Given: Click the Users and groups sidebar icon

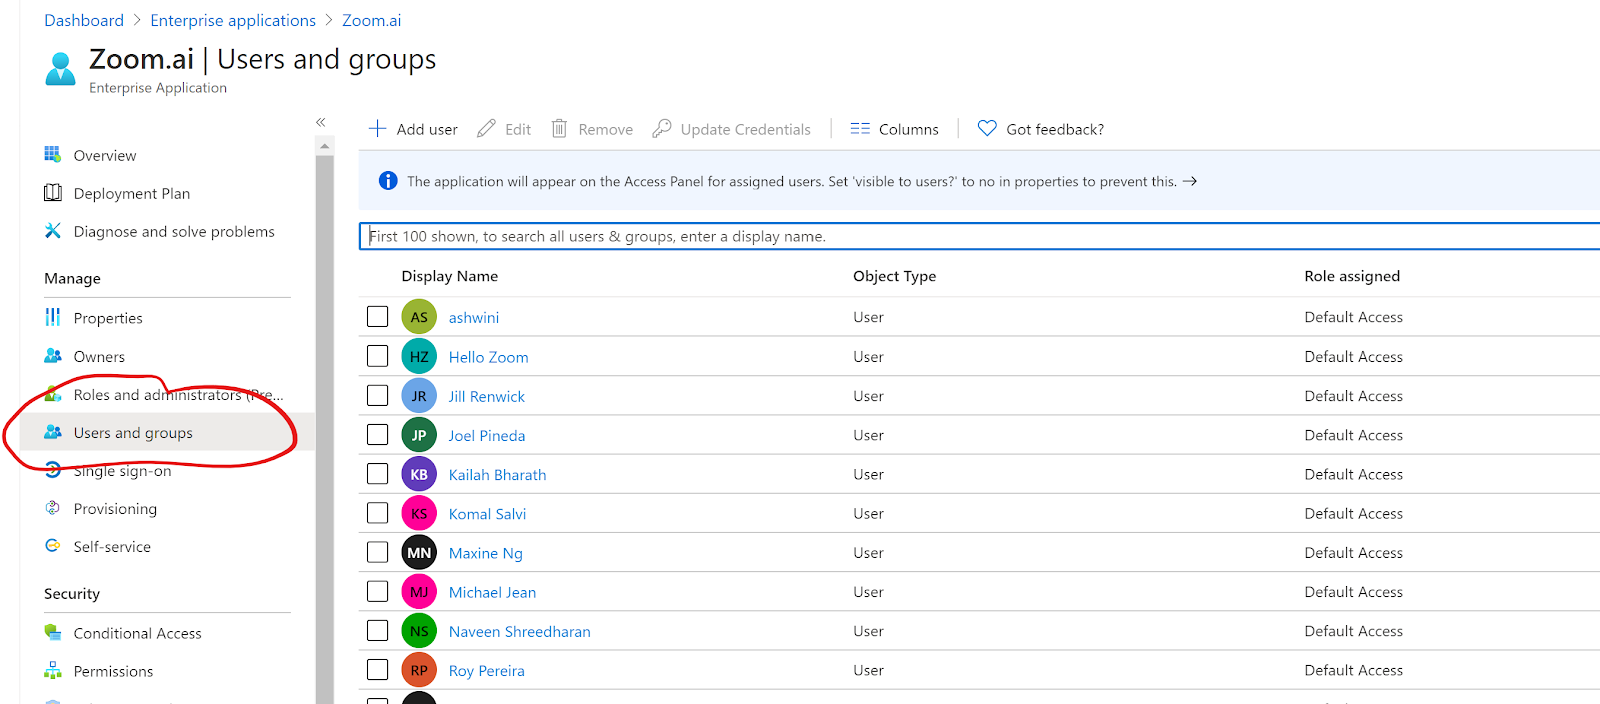Looking at the screenshot, I should tap(53, 432).
